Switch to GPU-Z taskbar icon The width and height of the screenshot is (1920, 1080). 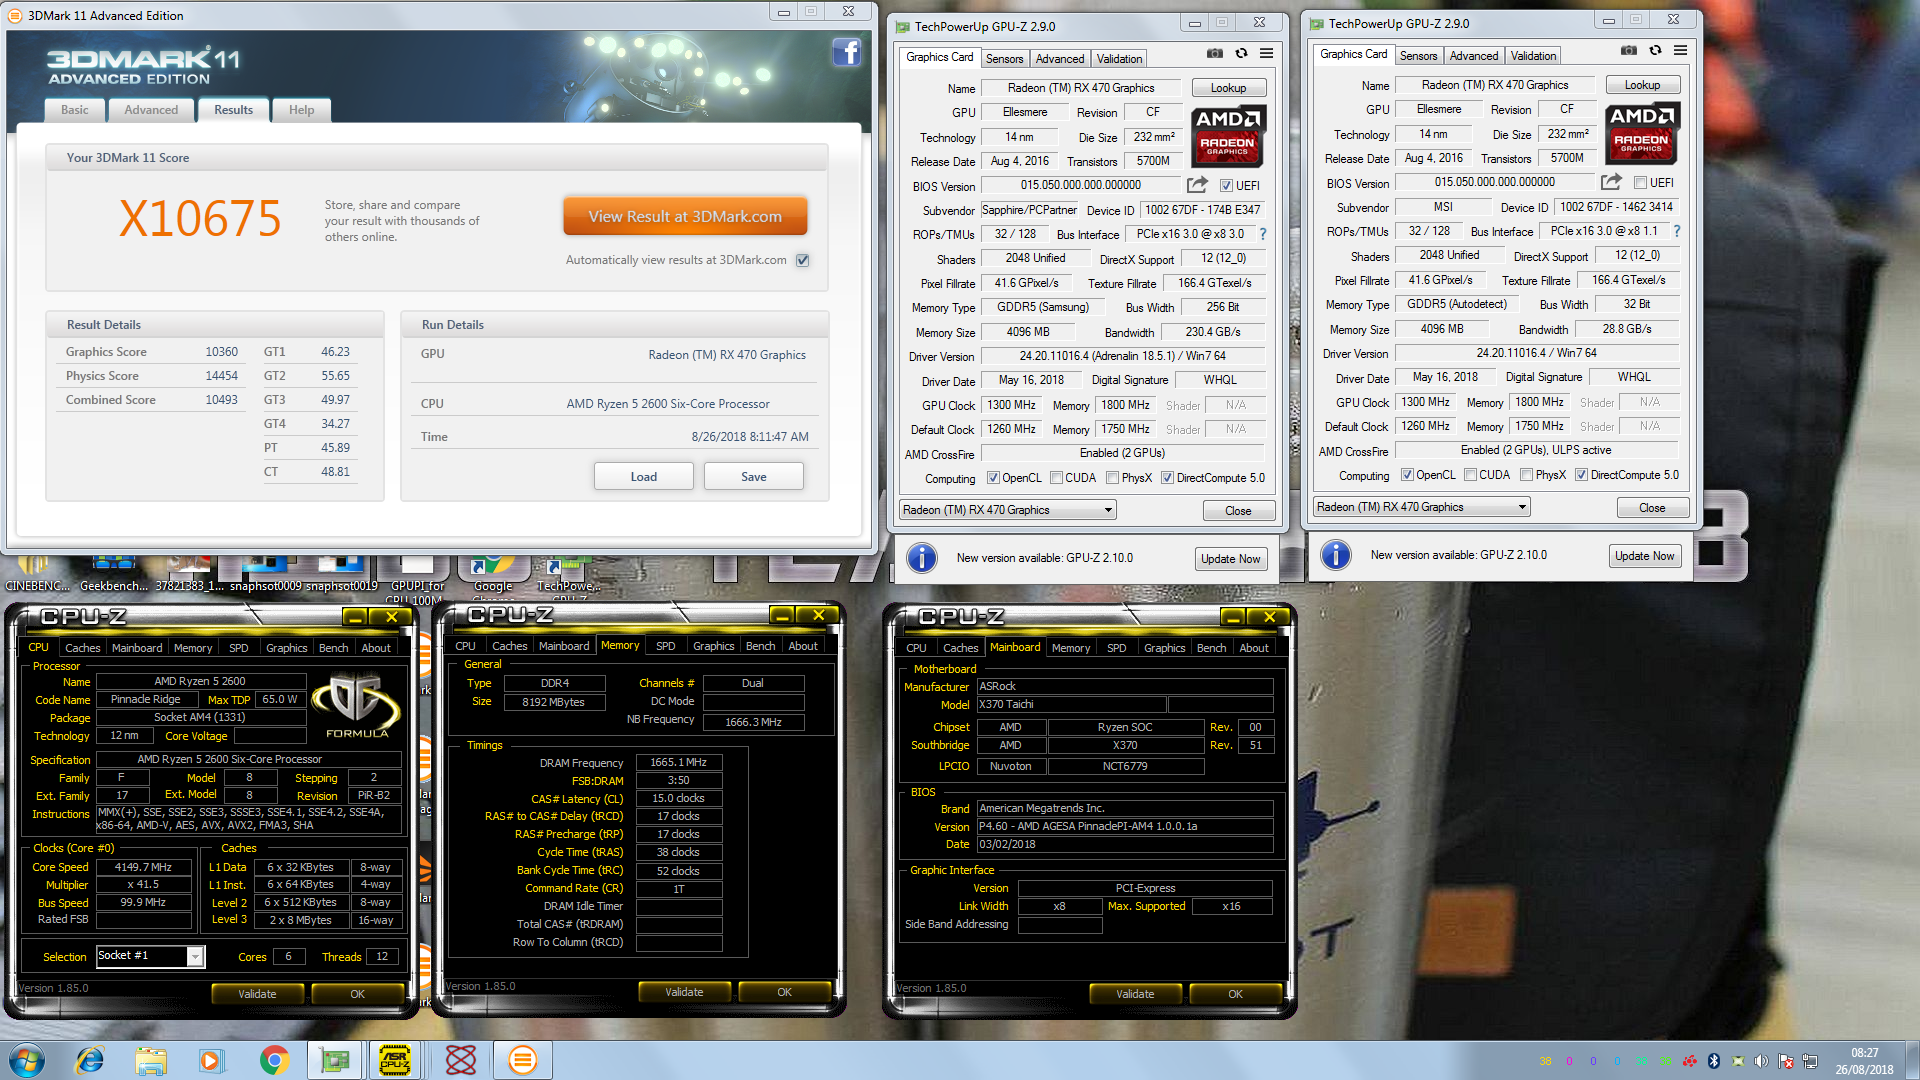point(334,1060)
